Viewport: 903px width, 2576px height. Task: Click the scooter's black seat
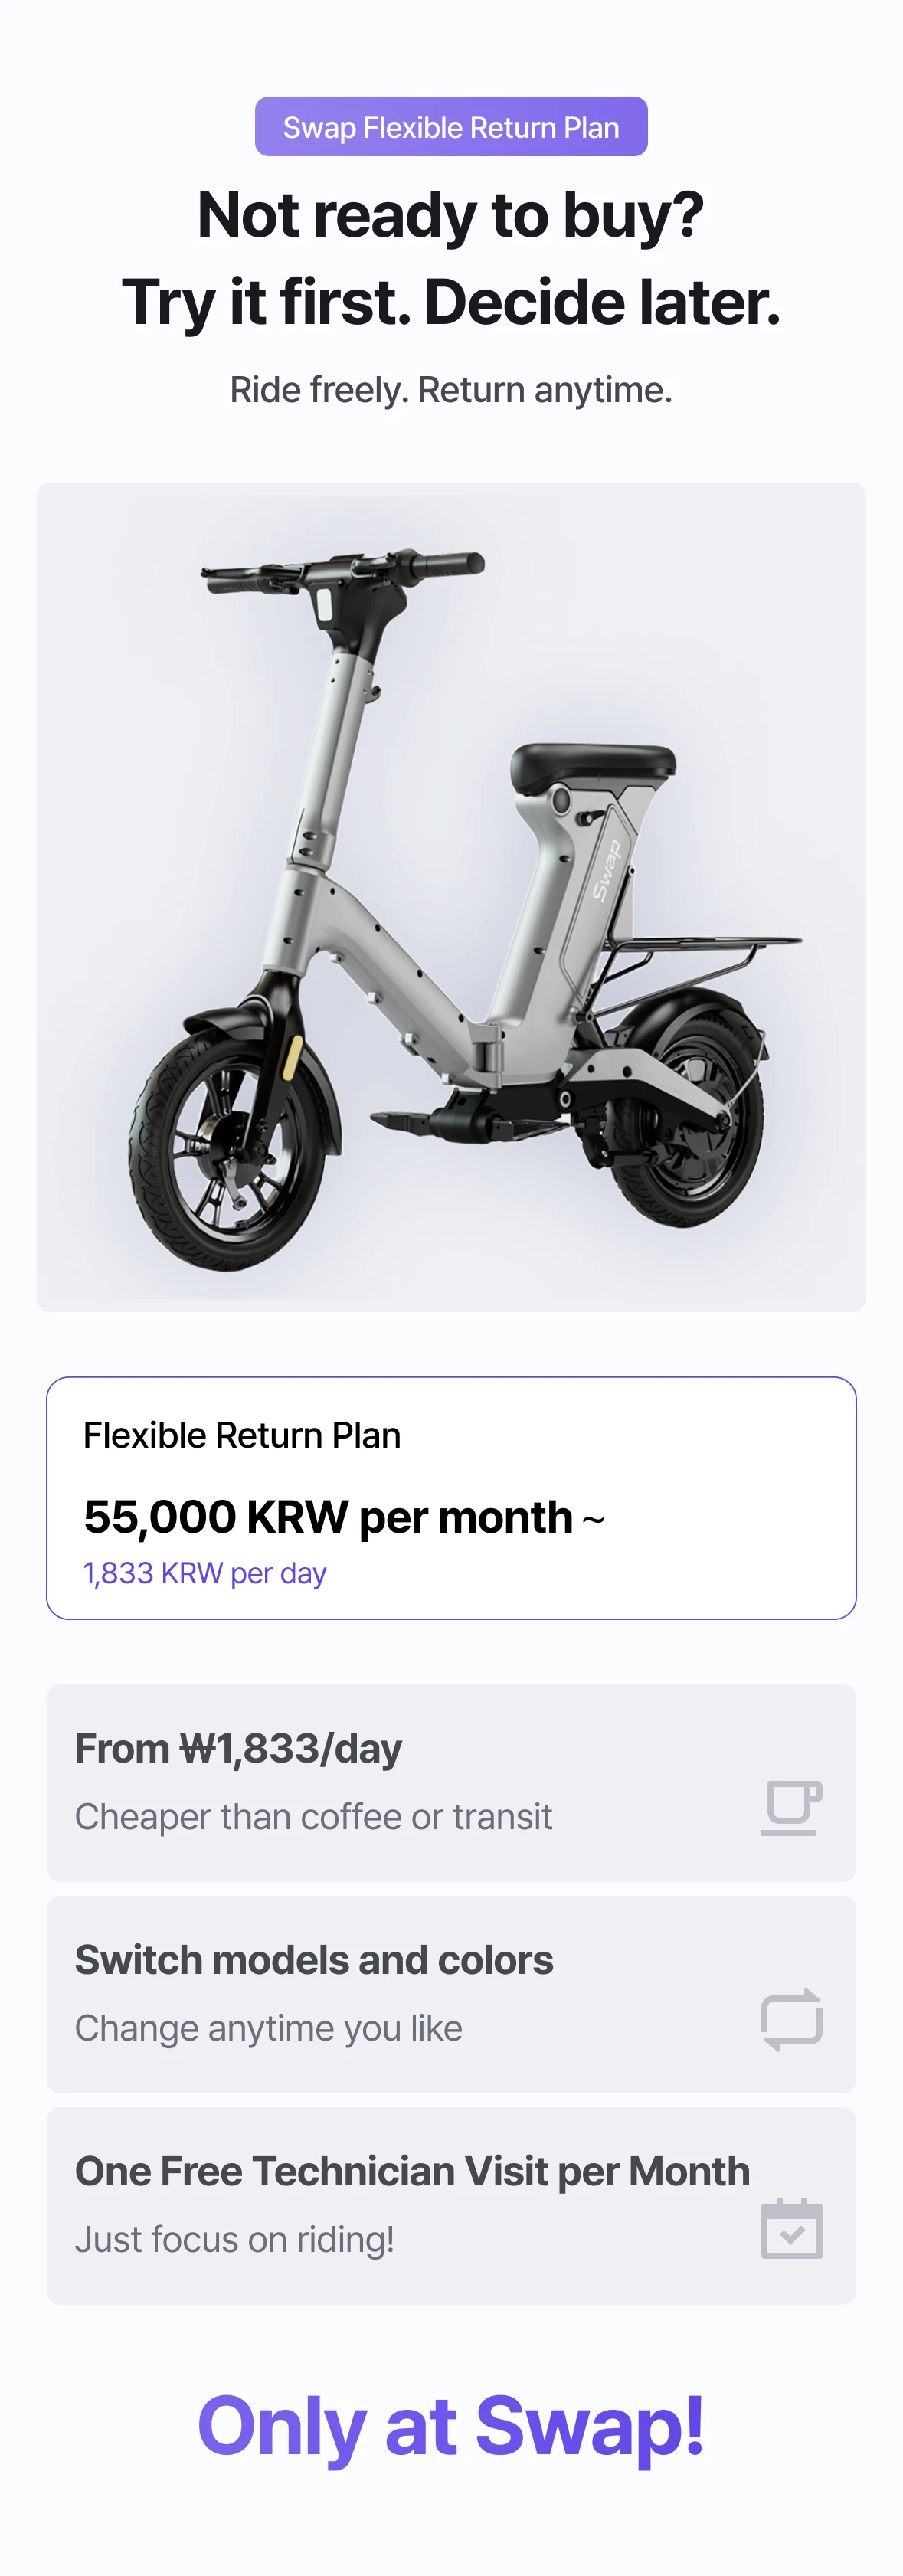click(592, 765)
